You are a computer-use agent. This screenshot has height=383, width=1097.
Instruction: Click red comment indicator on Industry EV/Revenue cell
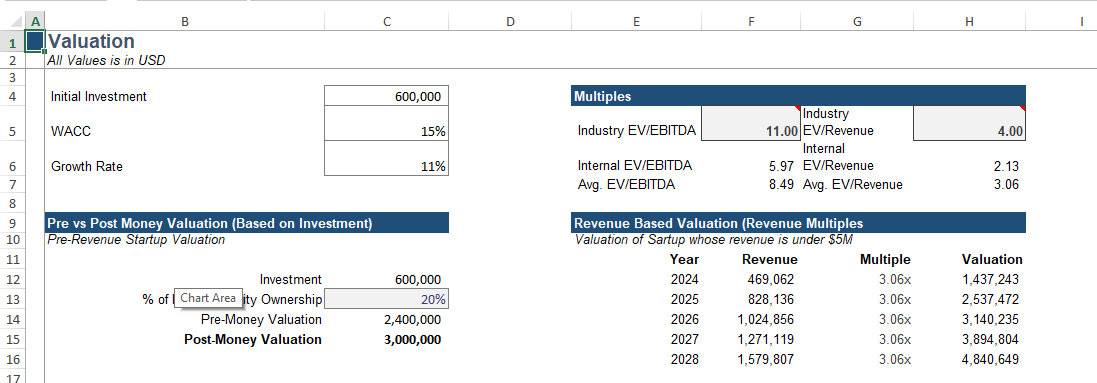coord(1023,109)
